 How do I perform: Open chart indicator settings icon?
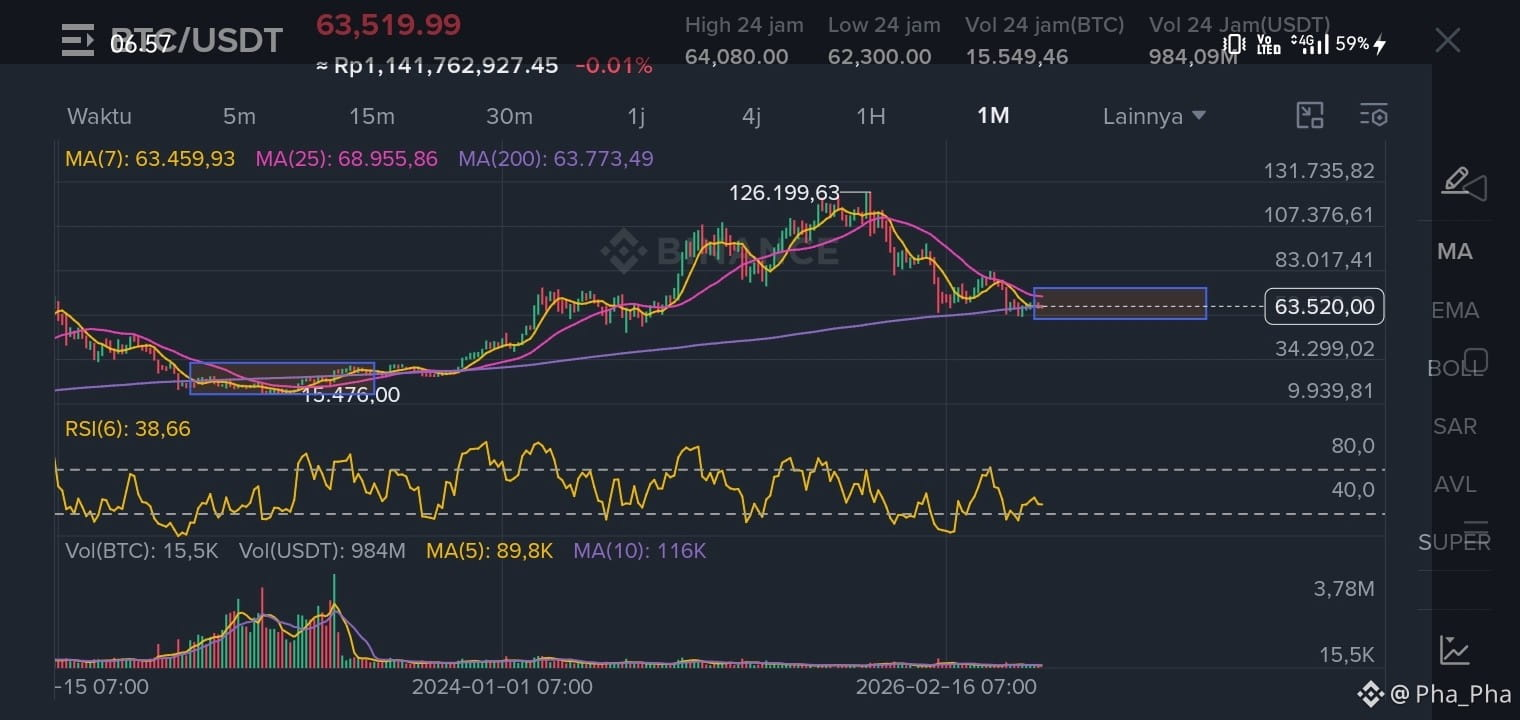pos(1374,116)
